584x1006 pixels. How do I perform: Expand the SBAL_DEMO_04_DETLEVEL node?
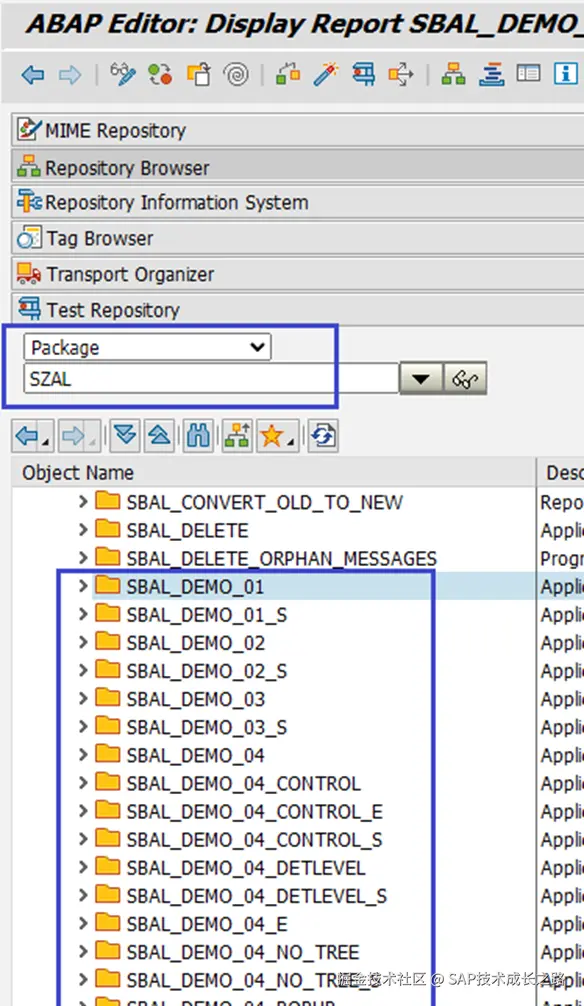pyautogui.click(x=83, y=867)
